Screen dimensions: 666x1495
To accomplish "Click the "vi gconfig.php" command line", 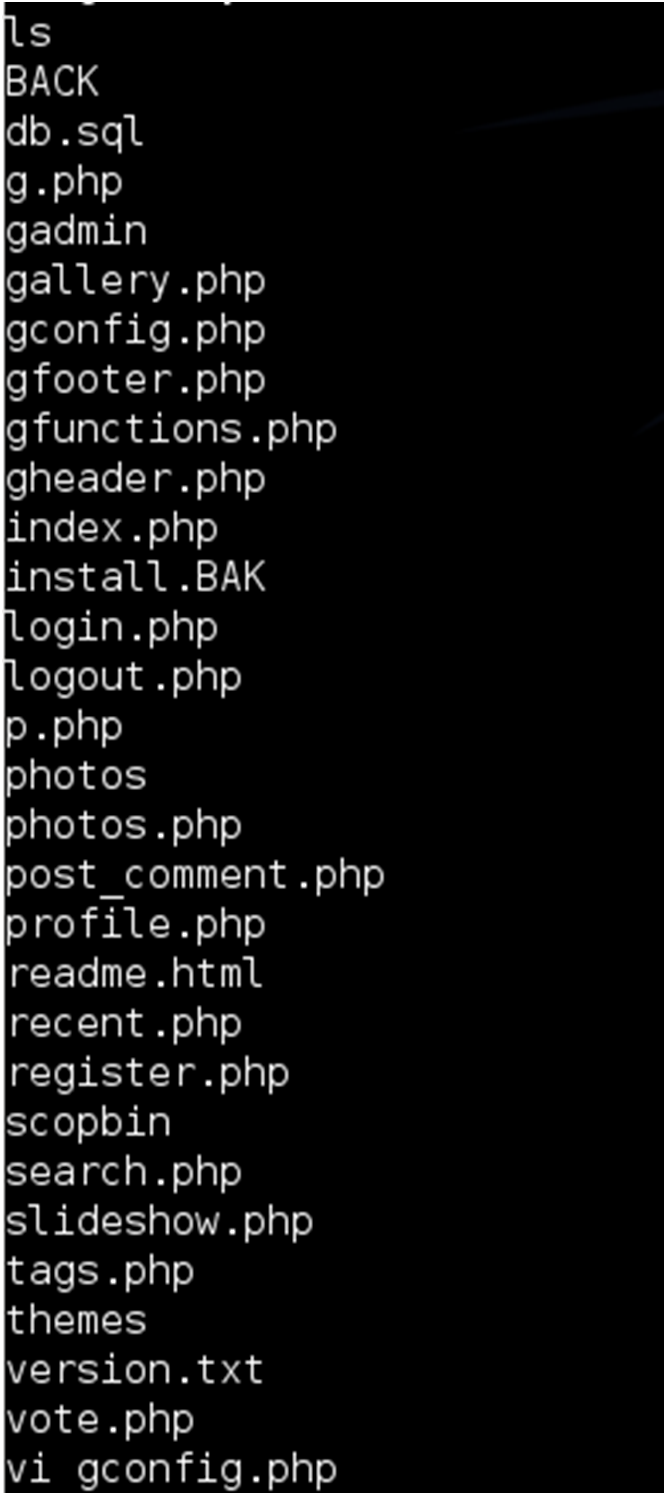I will coord(171,1469).
